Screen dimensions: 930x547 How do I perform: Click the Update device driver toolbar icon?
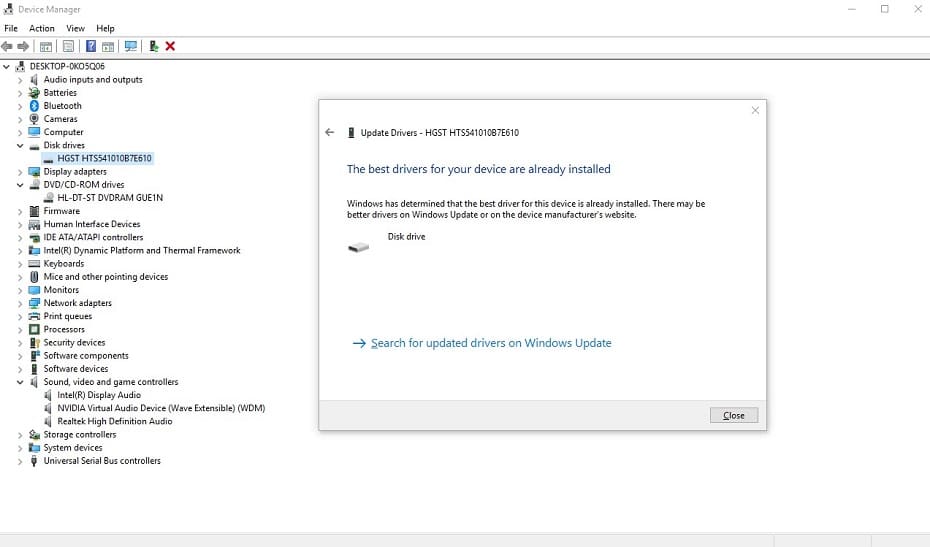coord(154,46)
